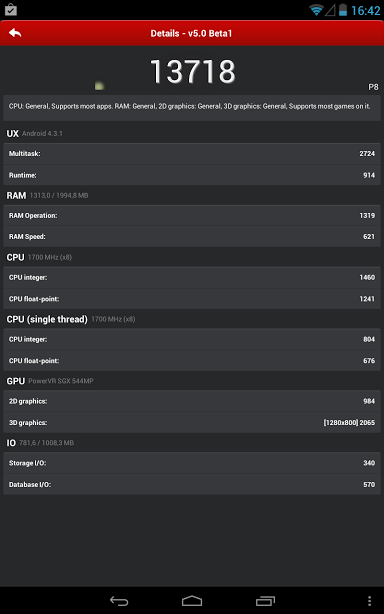Tap the RAM Speed result row
The height and width of the screenshot is (614, 384).
[x=192, y=237]
